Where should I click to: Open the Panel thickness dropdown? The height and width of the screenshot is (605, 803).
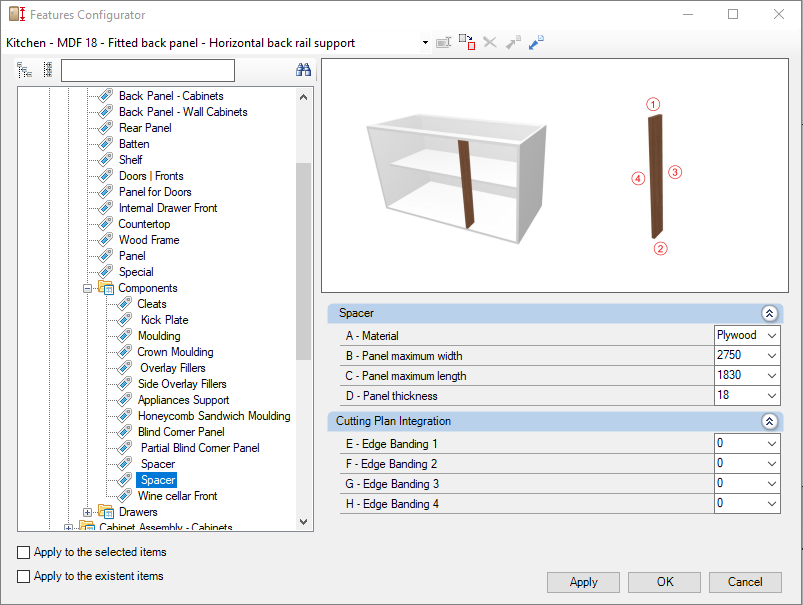[772, 396]
